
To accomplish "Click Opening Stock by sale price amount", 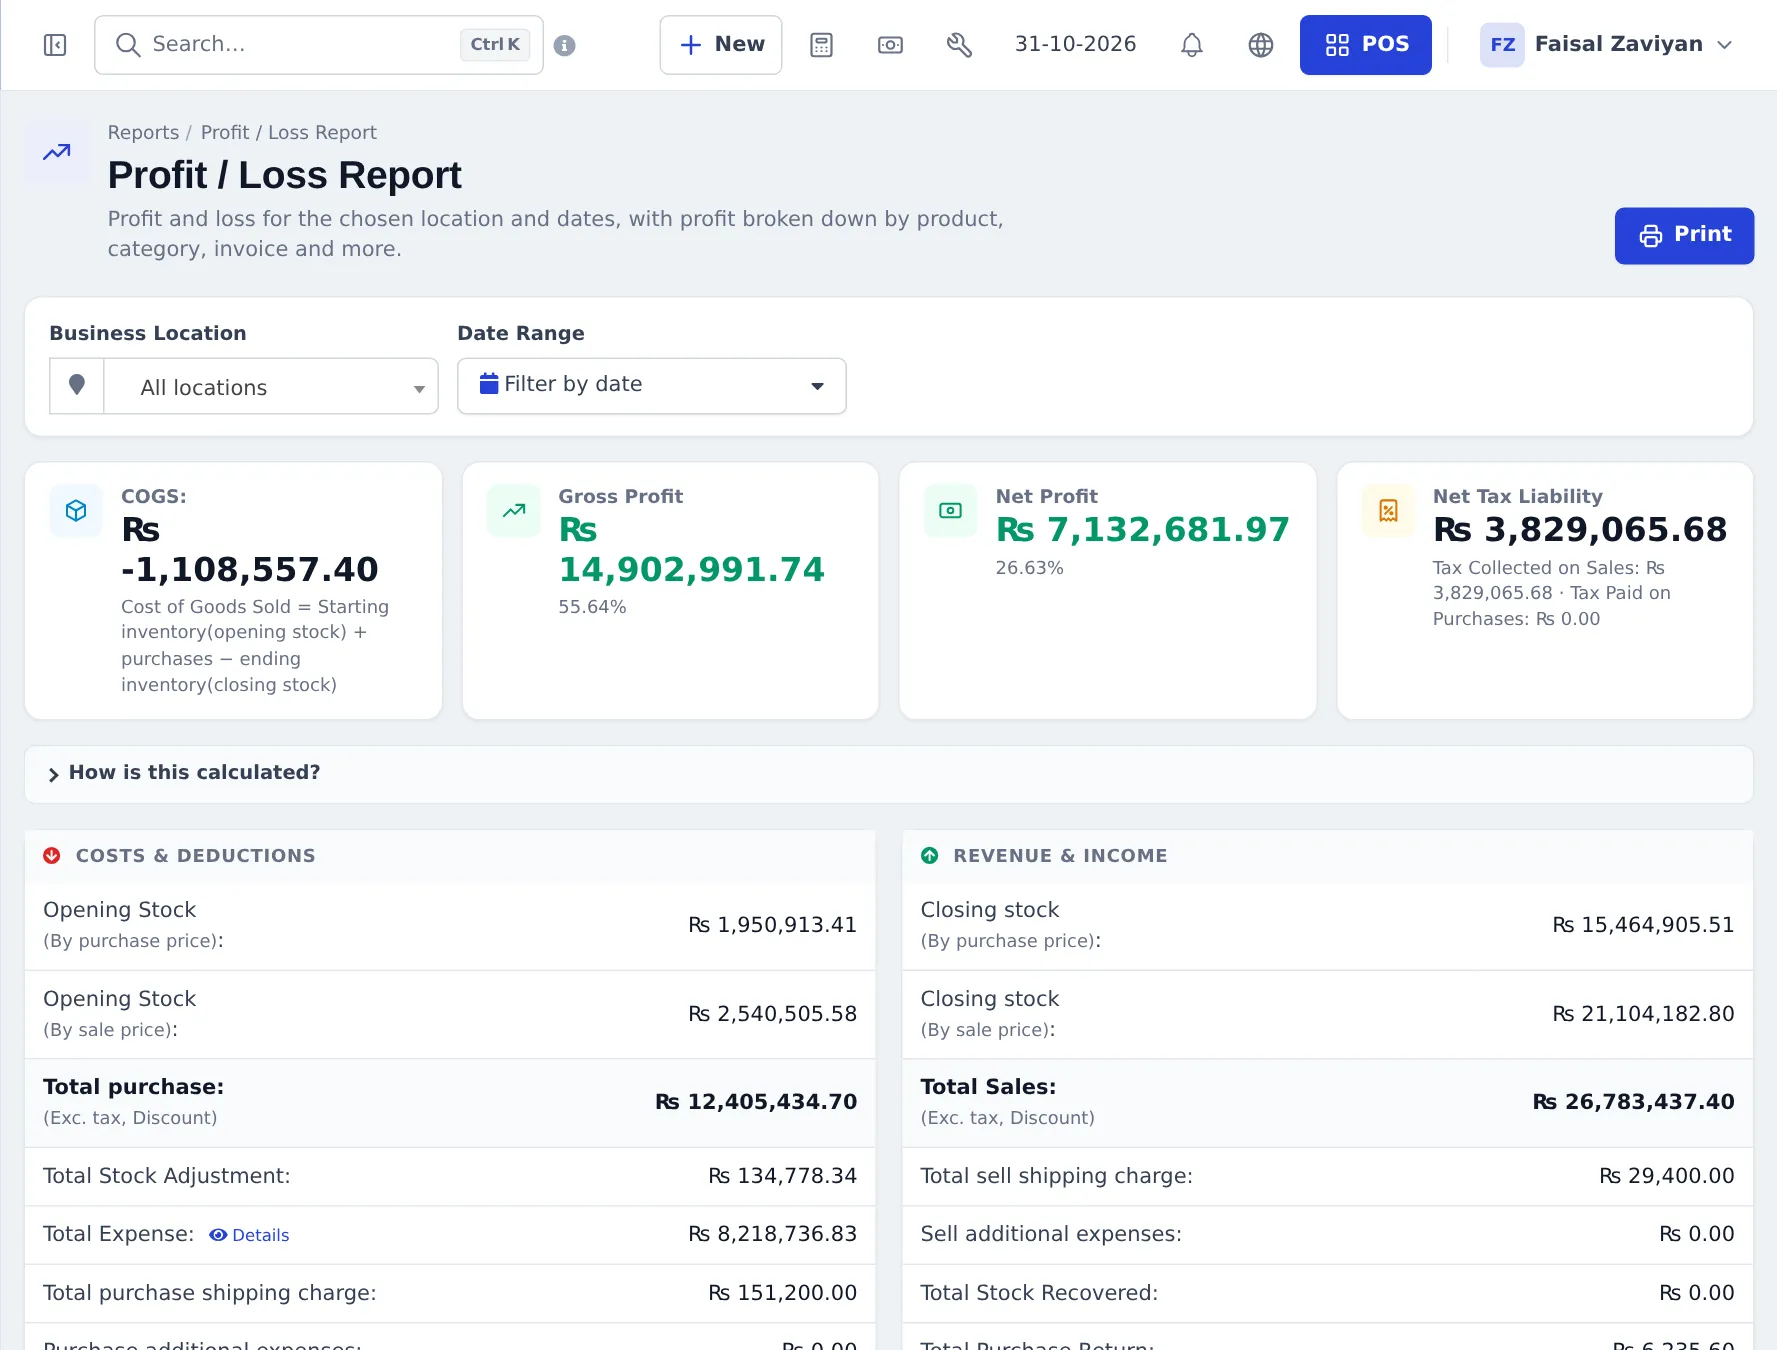I will 772,1014.
